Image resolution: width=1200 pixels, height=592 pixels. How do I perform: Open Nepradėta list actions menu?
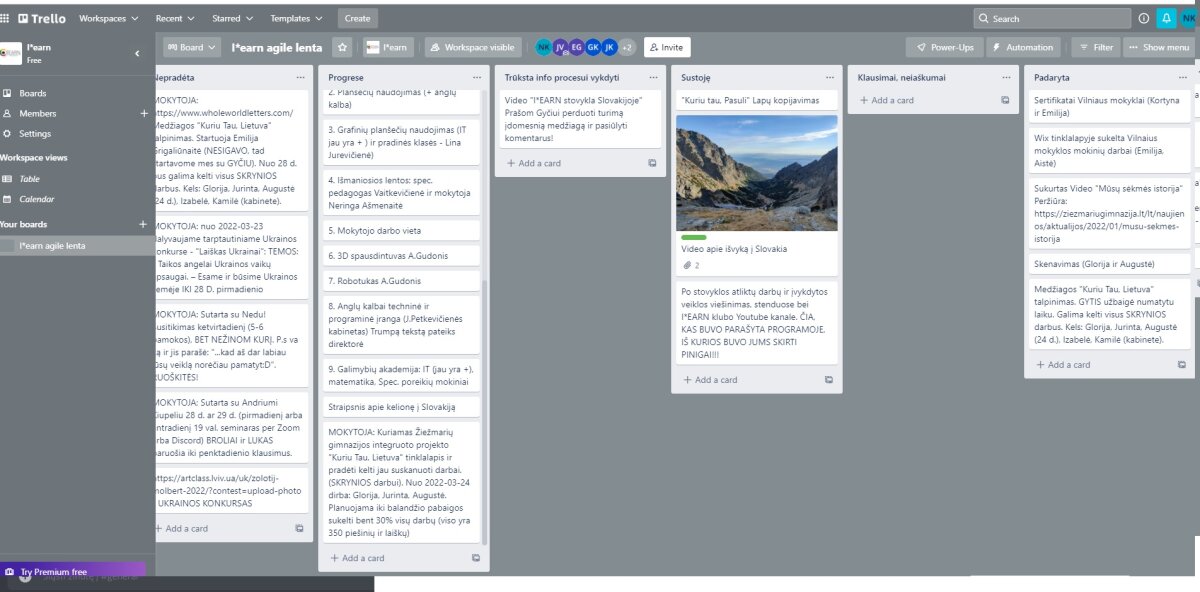tap(300, 77)
